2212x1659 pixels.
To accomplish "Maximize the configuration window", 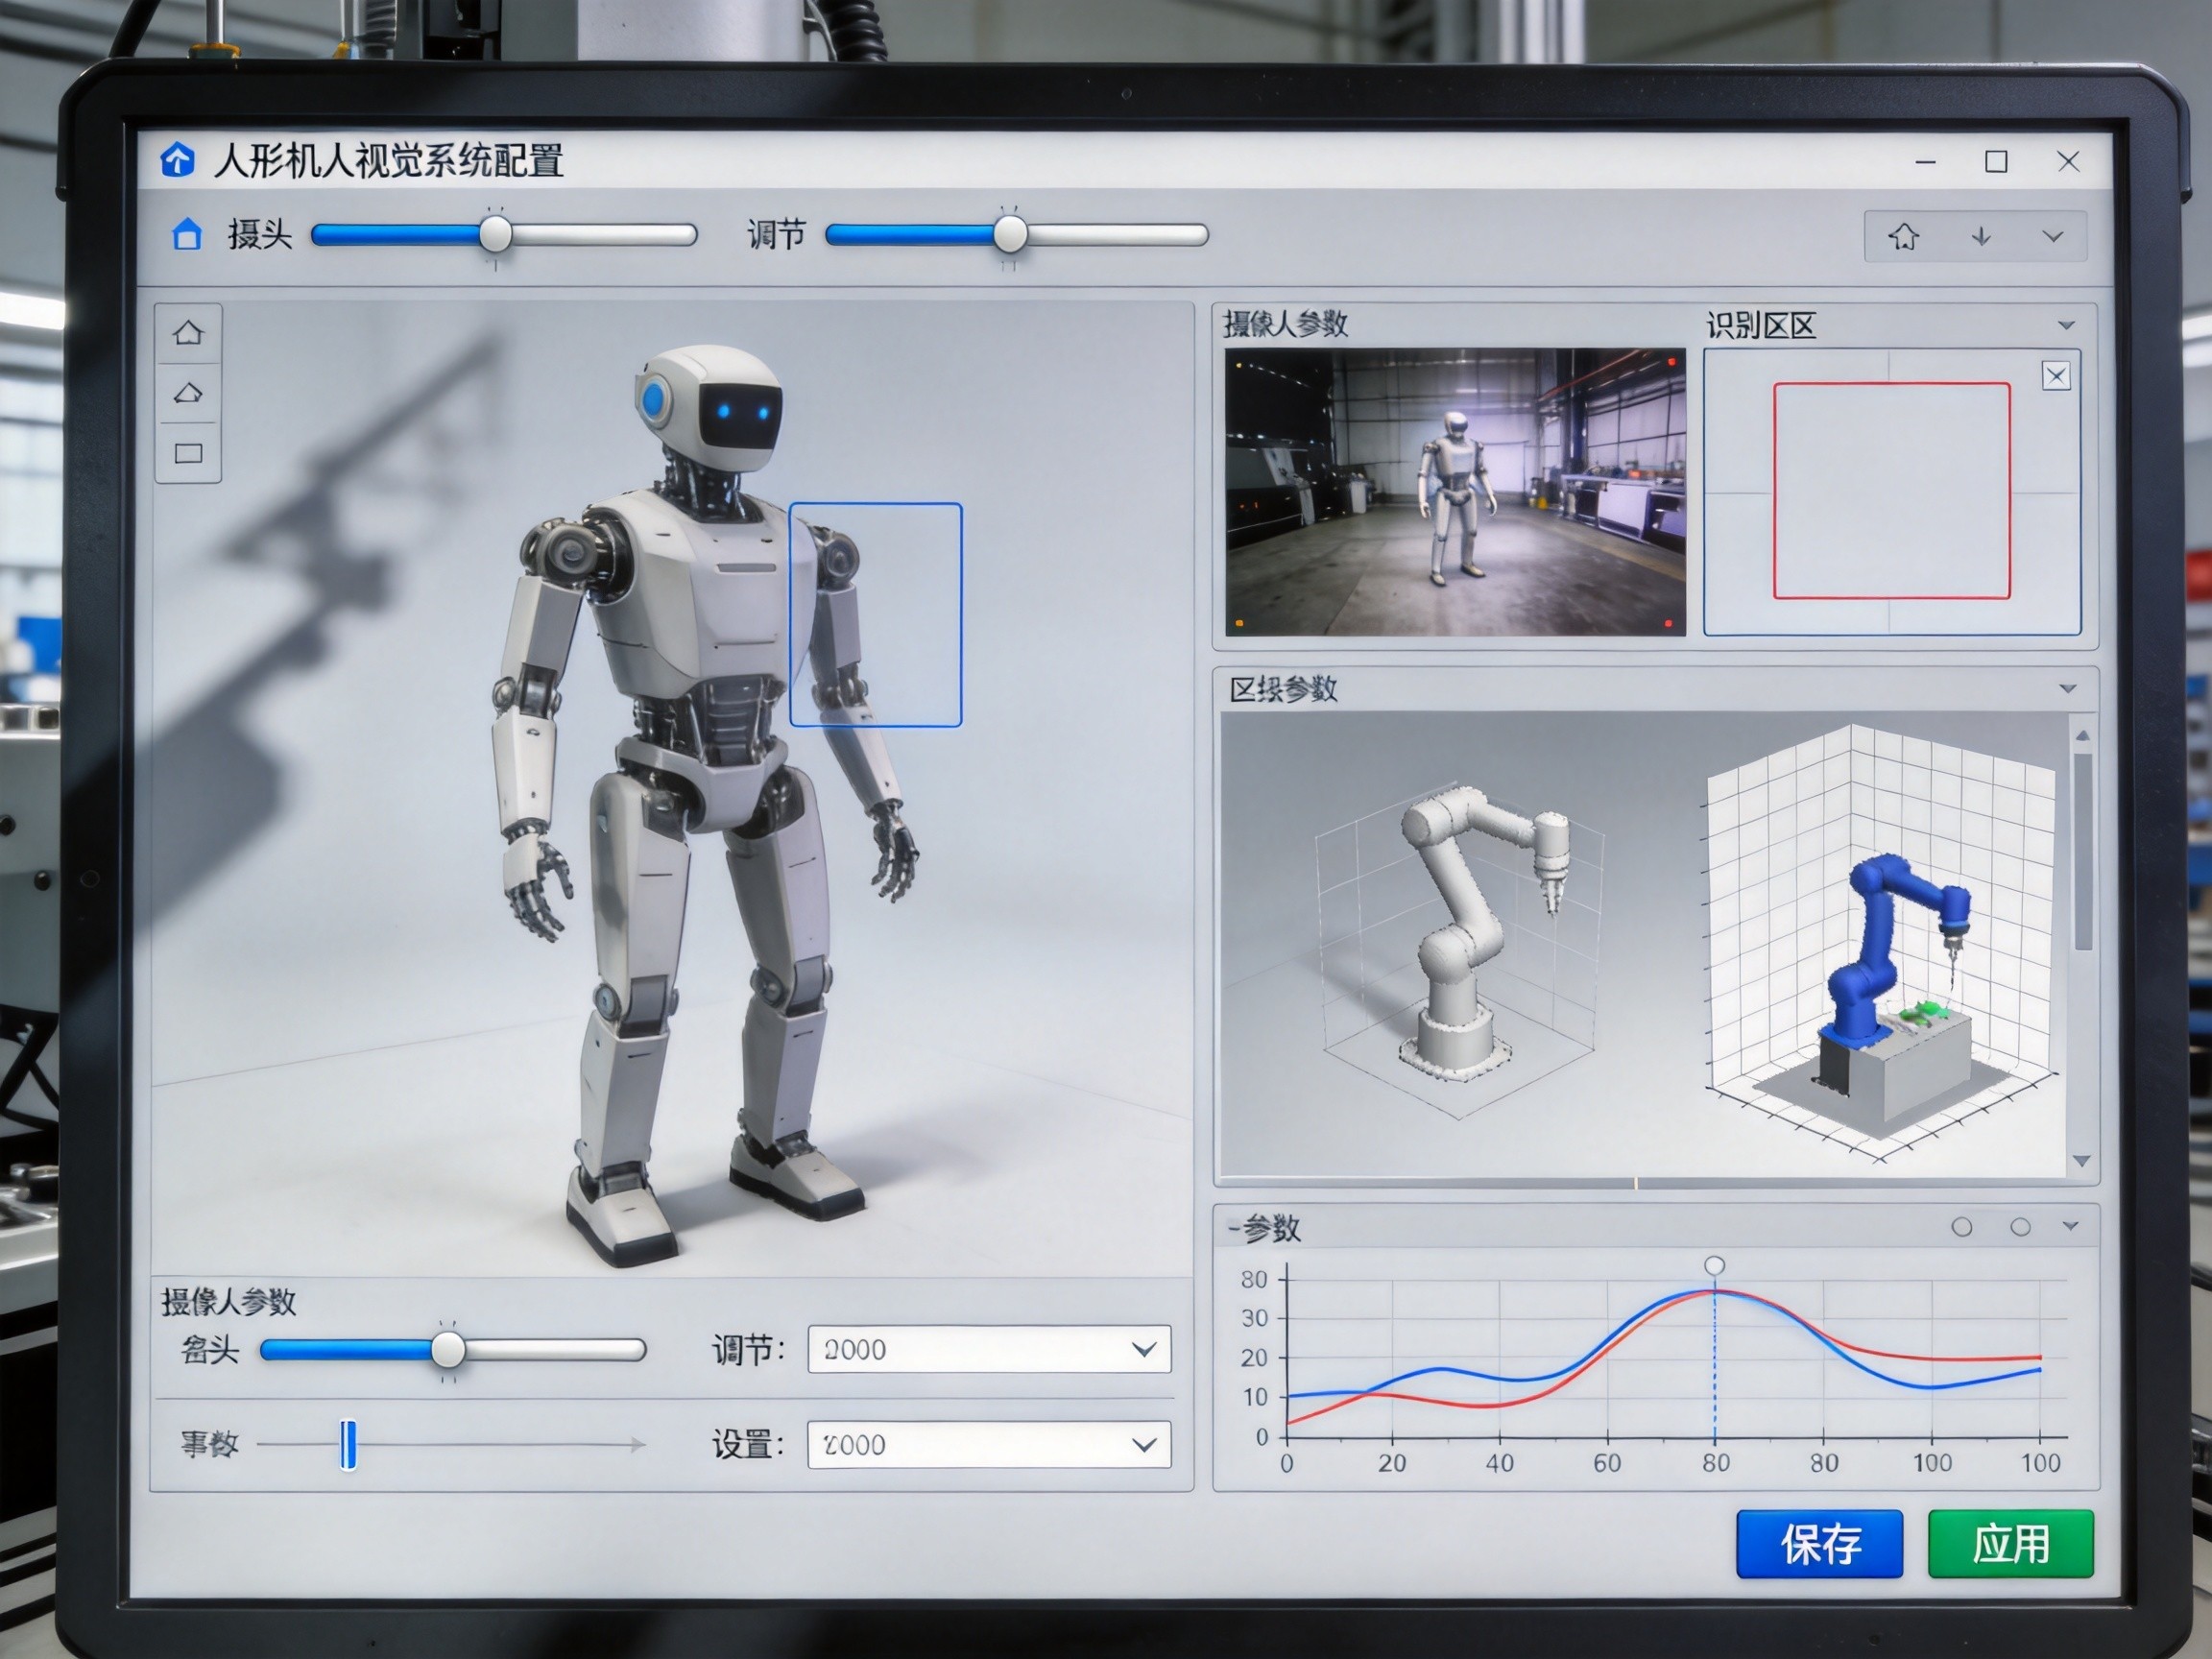I will 1996,161.
